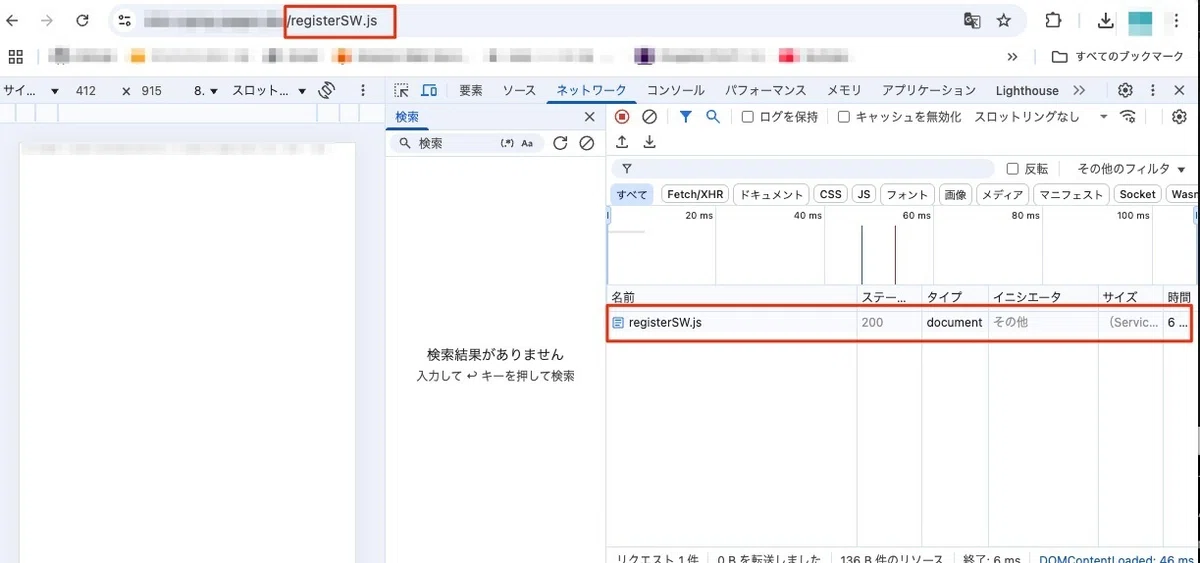Image resolution: width=1200 pixels, height=563 pixels.
Task: Open the browser downloads icon
Action: pyautogui.click(x=1105, y=20)
